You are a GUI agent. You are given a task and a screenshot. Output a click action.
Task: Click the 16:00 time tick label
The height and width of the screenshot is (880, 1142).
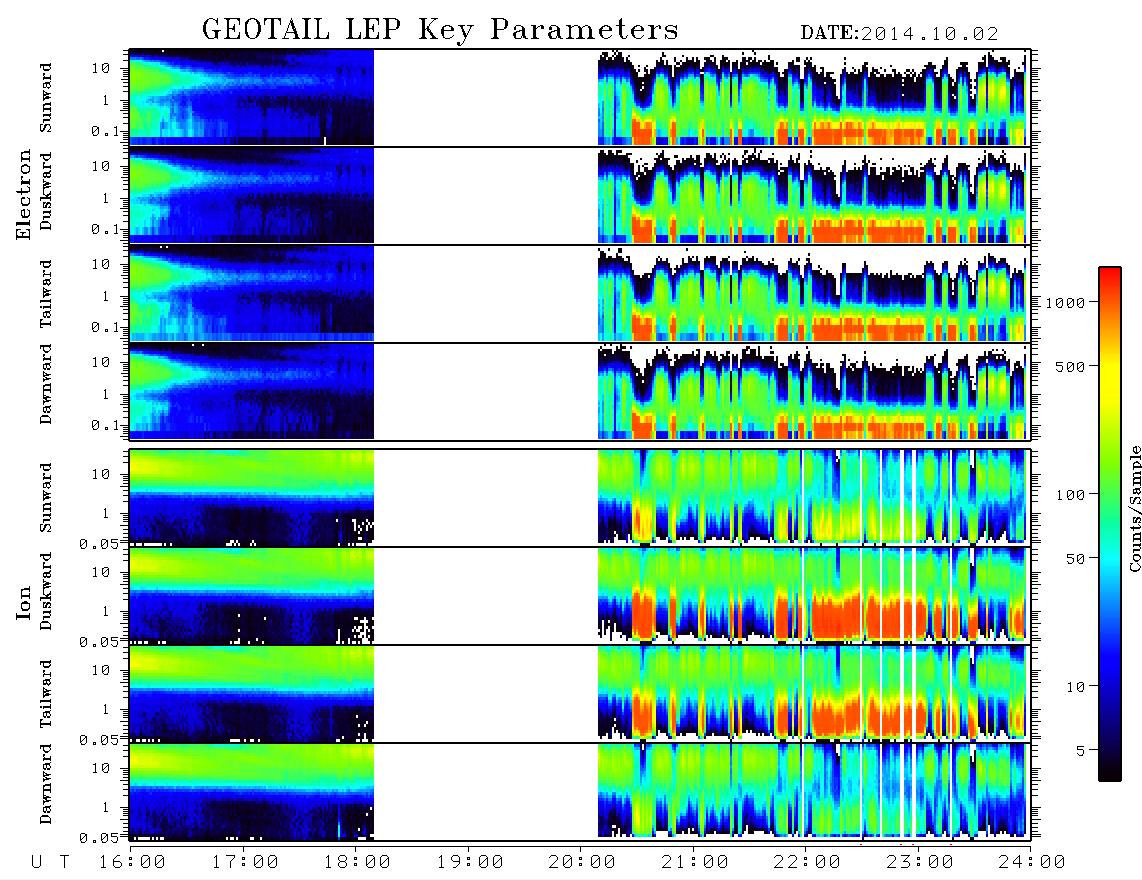pyautogui.click(x=132, y=862)
